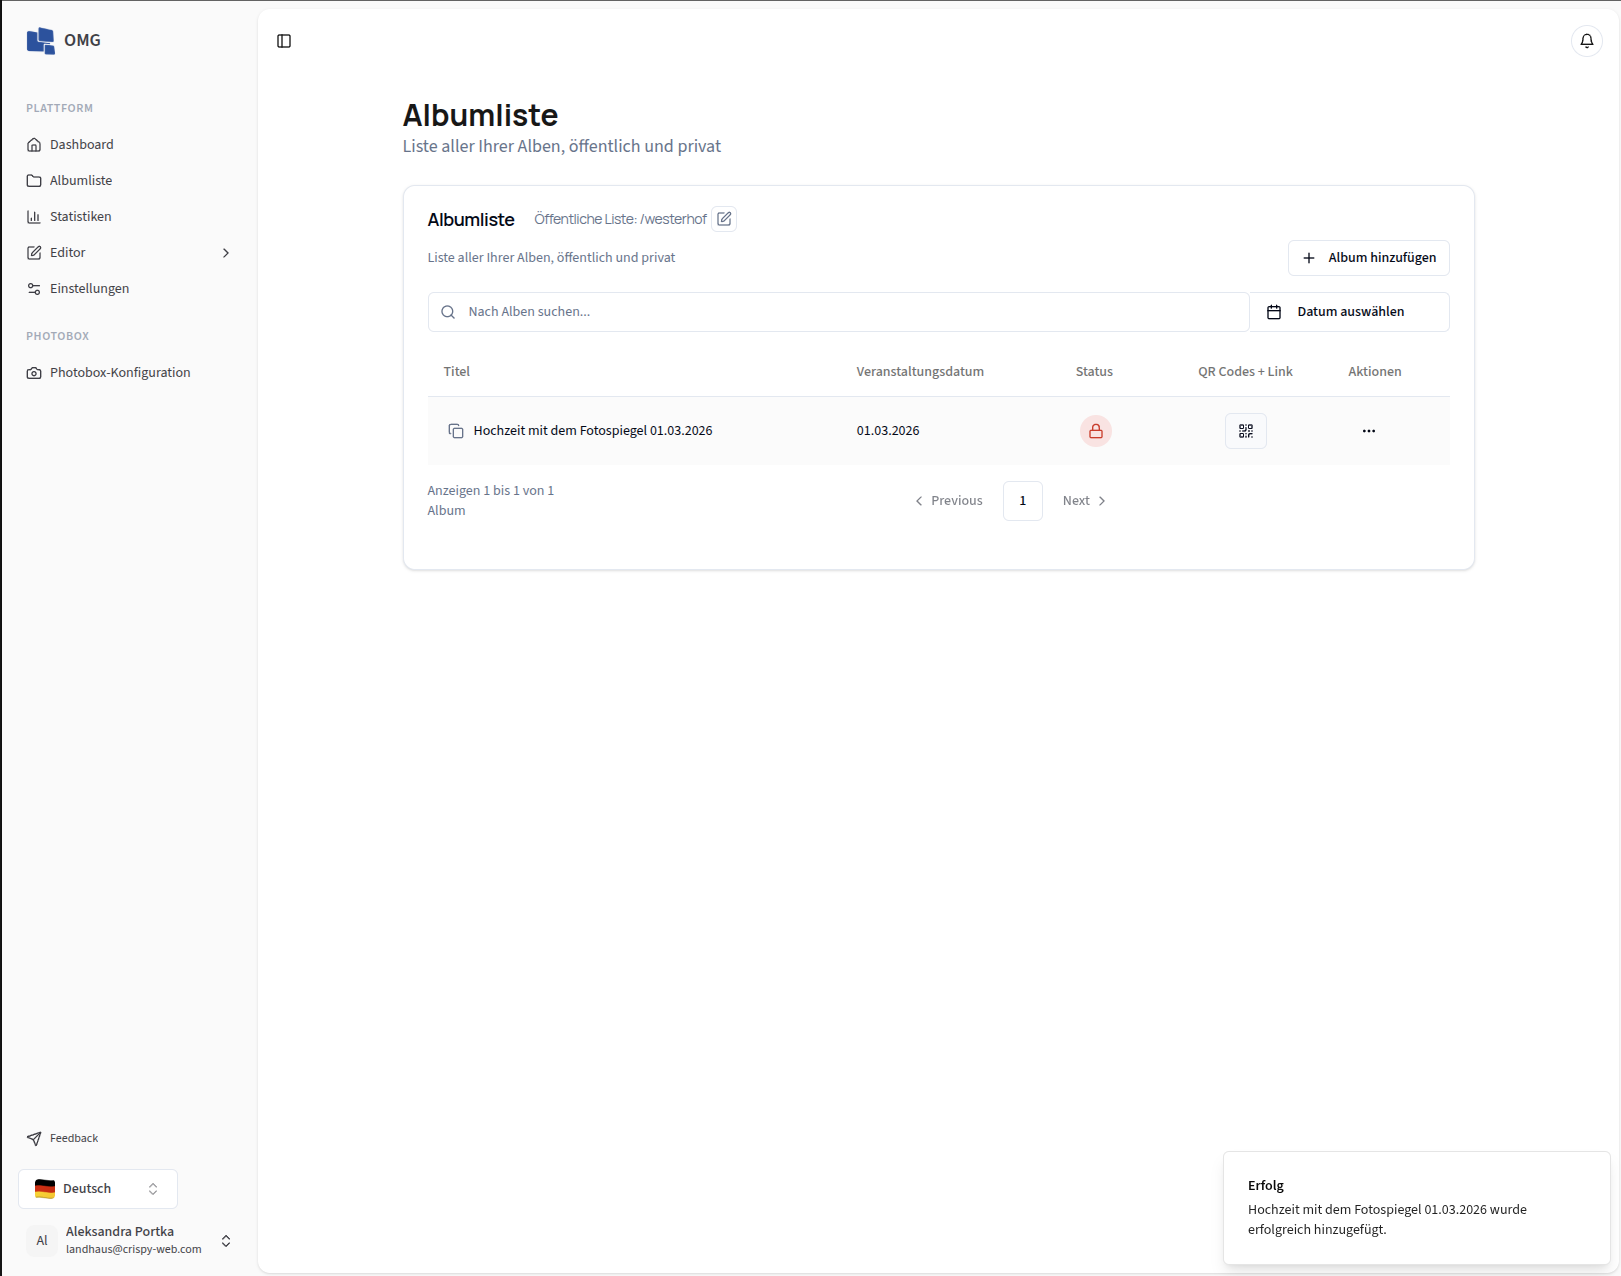
Task: Click the OMG logo icon
Action: pyautogui.click(x=41, y=41)
